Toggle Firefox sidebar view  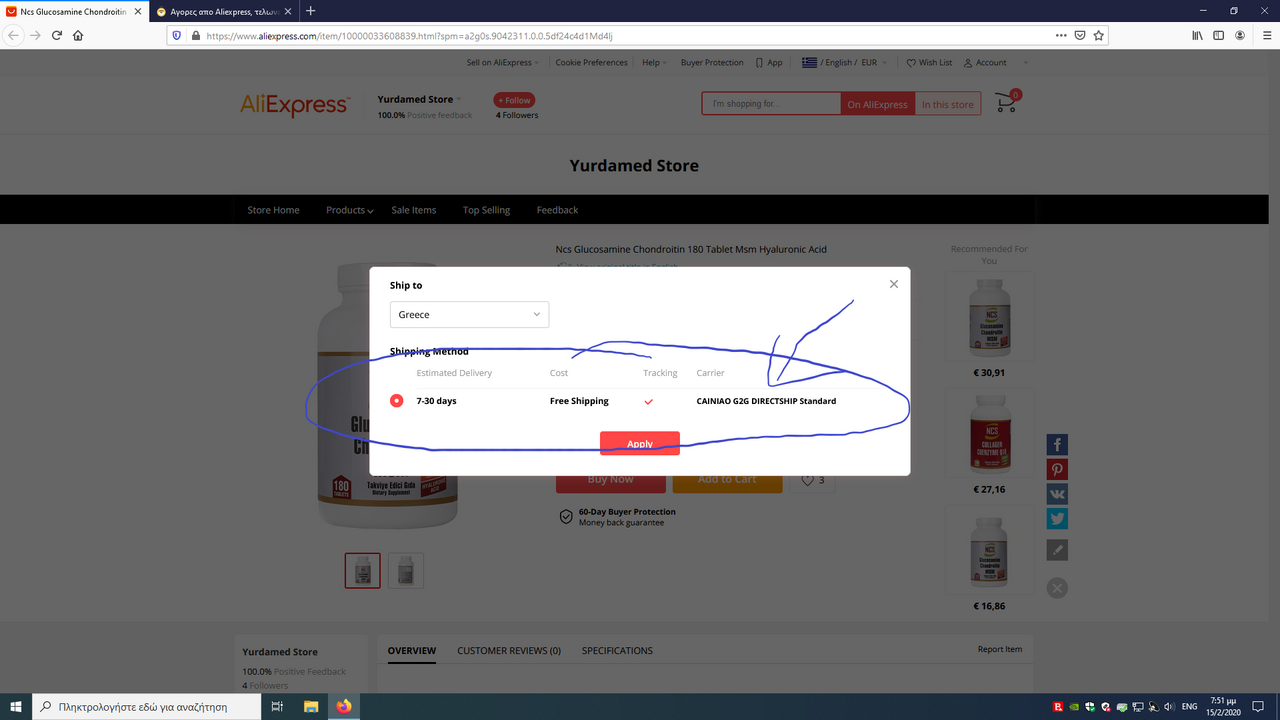pos(1218,35)
